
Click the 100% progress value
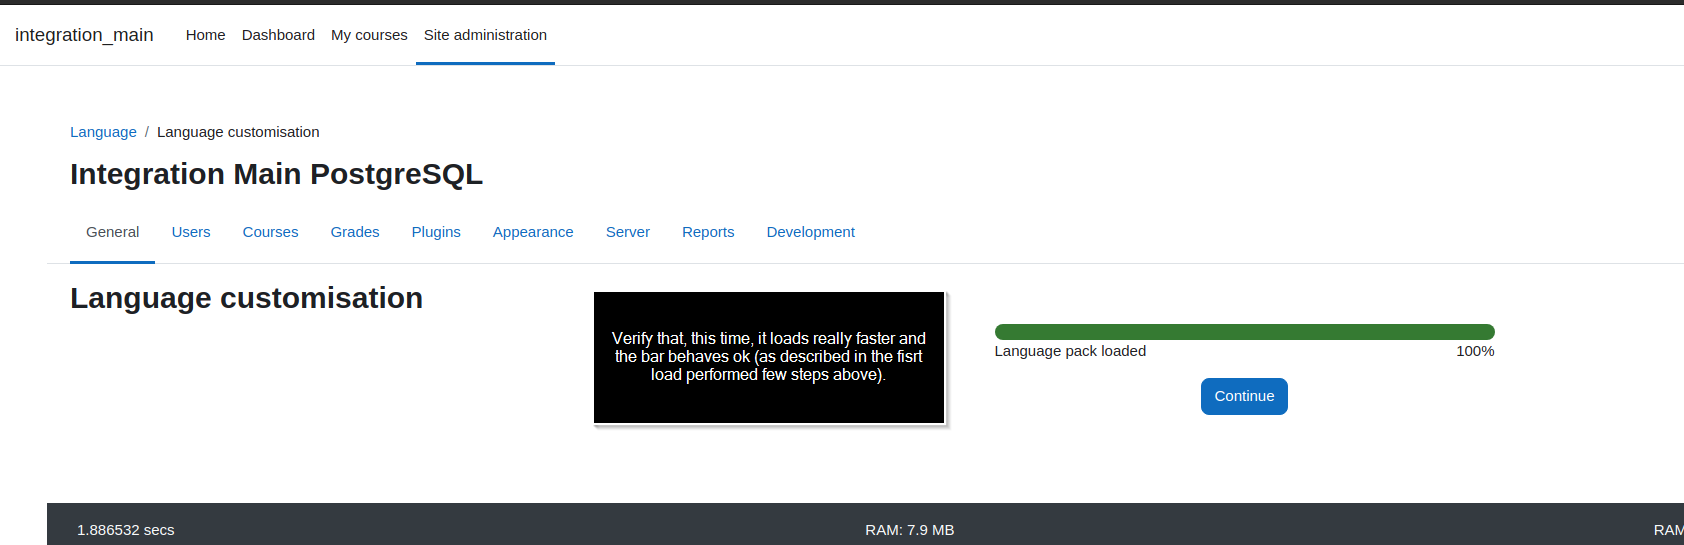tap(1475, 351)
